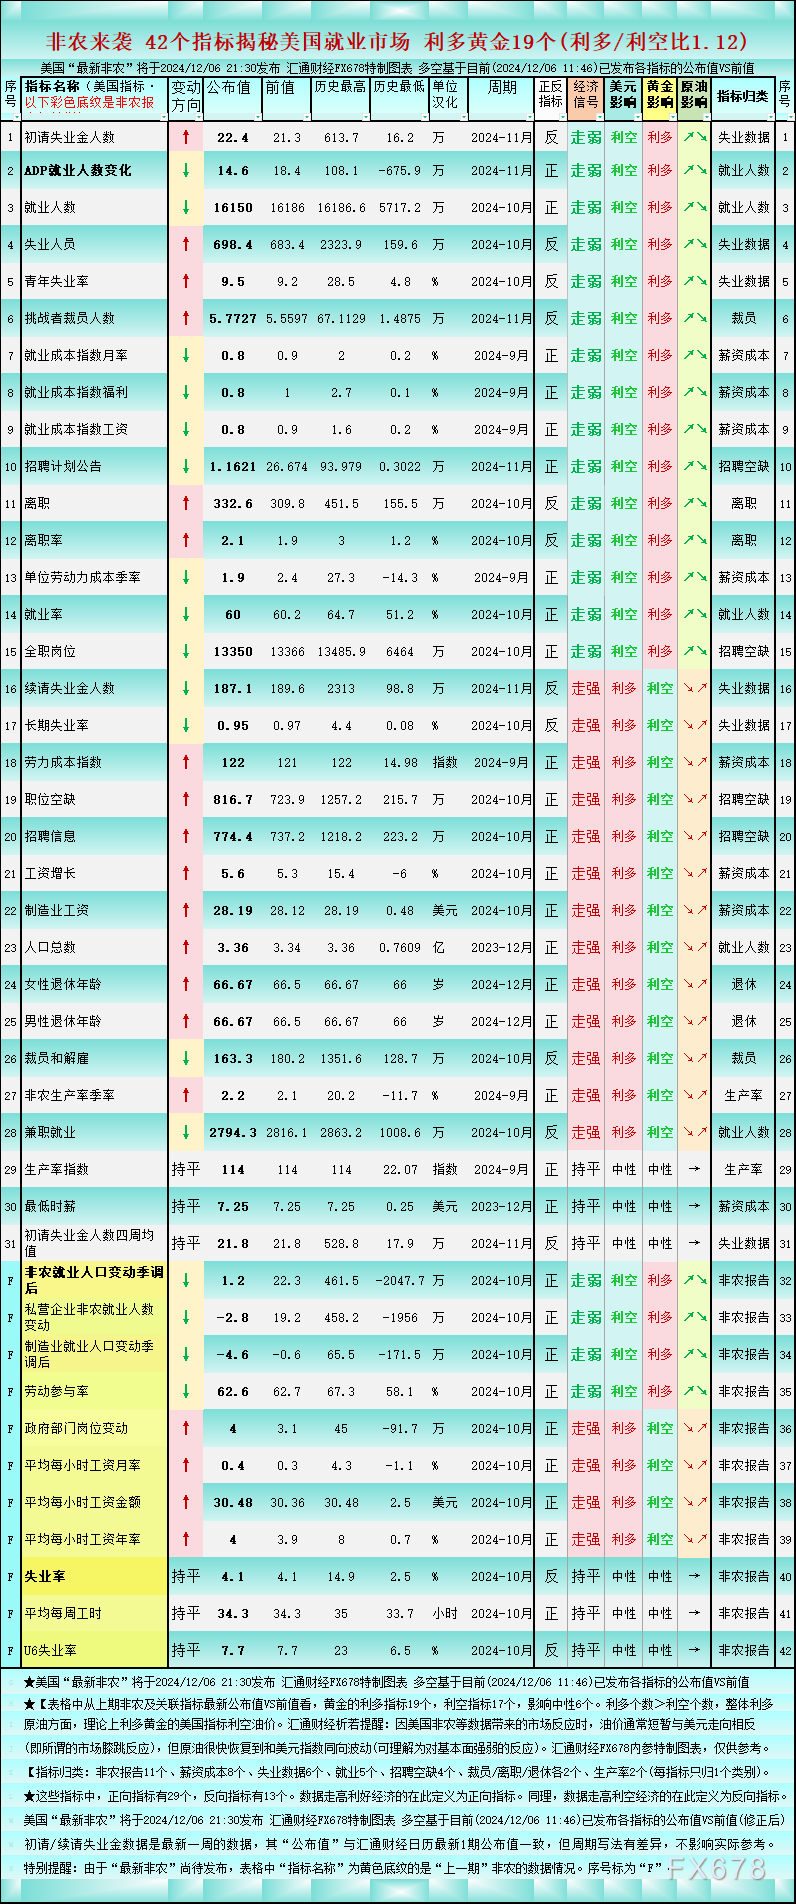Select the 黄金影响 column header
The height and width of the screenshot is (1904, 796).
coord(659,95)
